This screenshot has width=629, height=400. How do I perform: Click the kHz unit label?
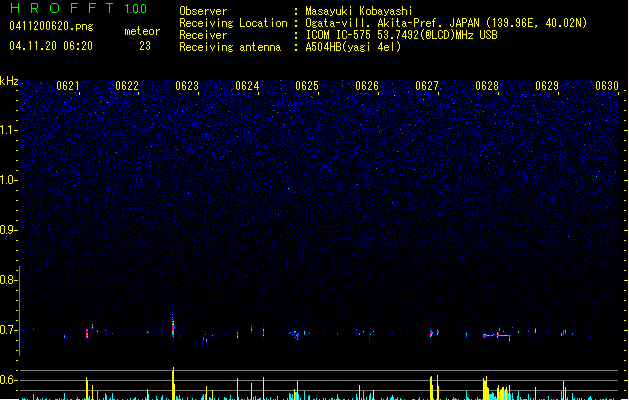click(9, 81)
